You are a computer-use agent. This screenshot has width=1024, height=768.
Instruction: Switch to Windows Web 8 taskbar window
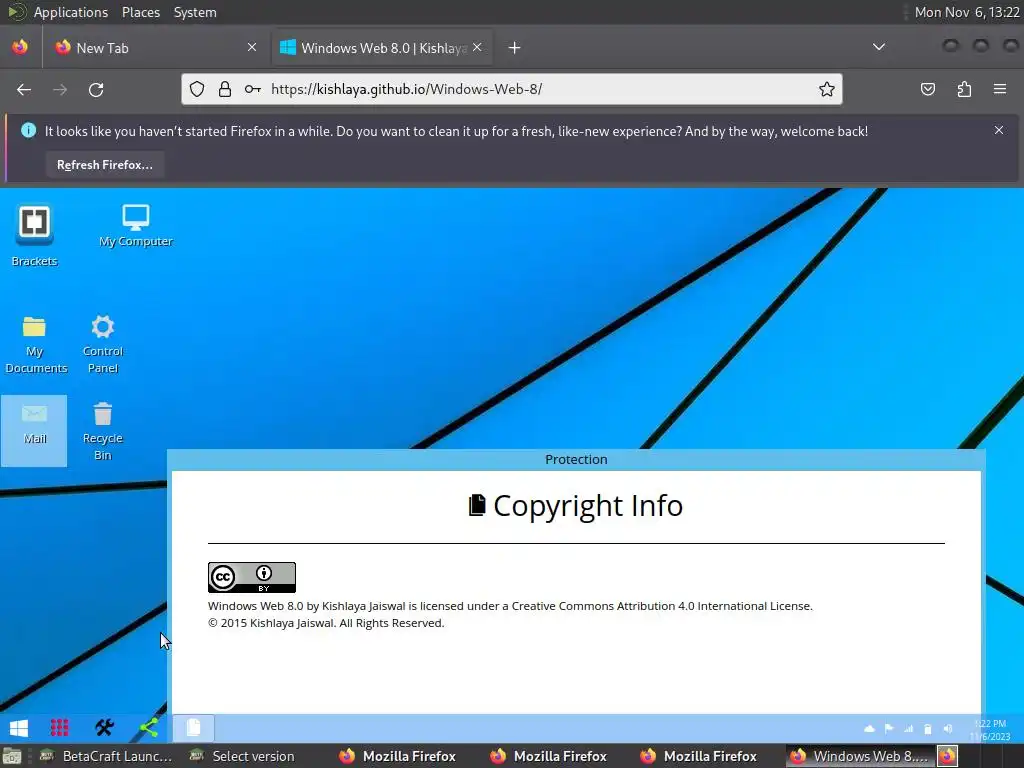click(859, 756)
